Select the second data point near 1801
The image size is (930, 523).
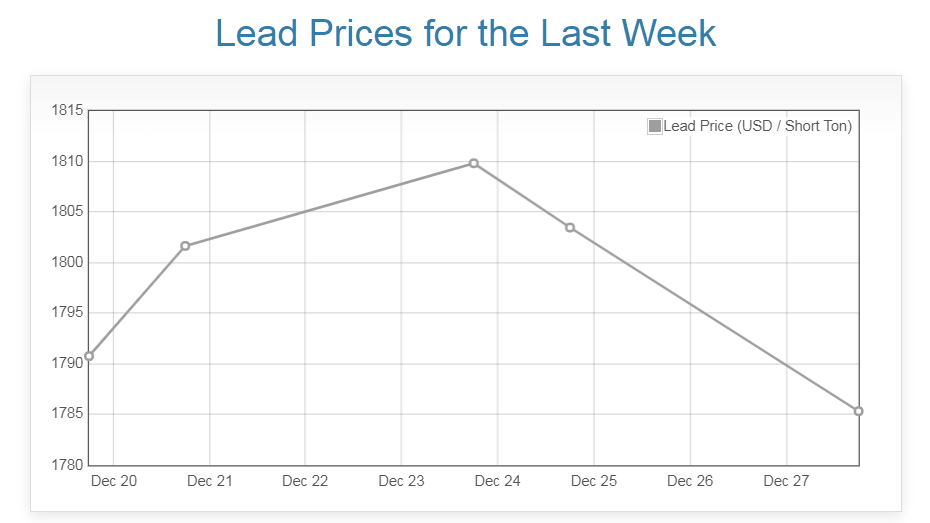pos(185,246)
